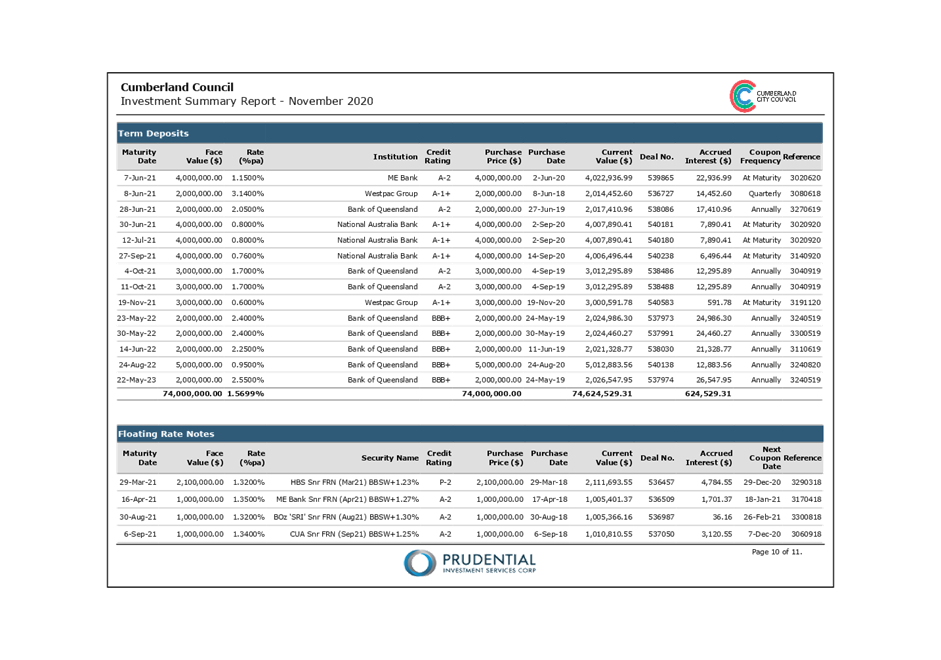This screenshot has height=660, width=941.
Task: Select deal number '540181'
Action: pyautogui.click(x=660, y=224)
